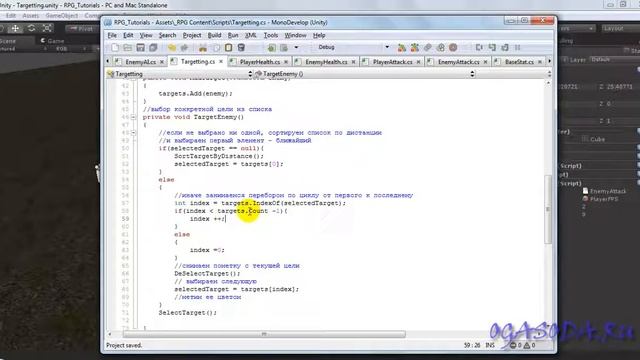Switch to the PlayerHealth.cs tab
The height and width of the screenshot is (360, 640).
point(259,62)
